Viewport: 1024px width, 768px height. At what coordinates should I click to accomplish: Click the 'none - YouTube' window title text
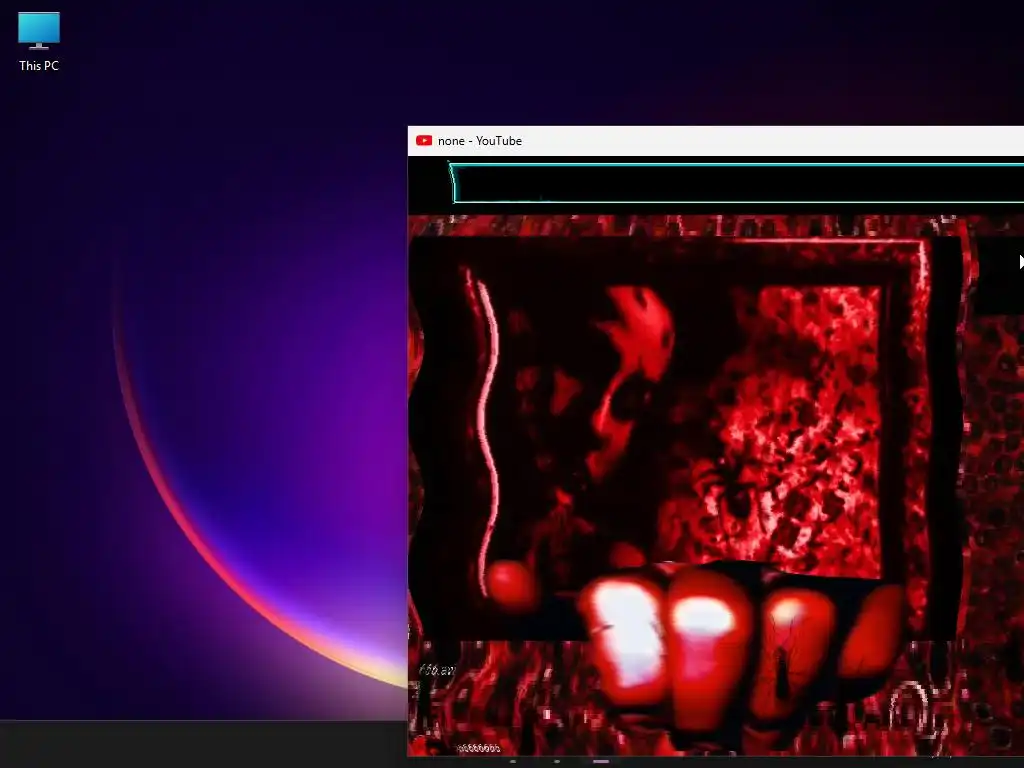(x=479, y=141)
